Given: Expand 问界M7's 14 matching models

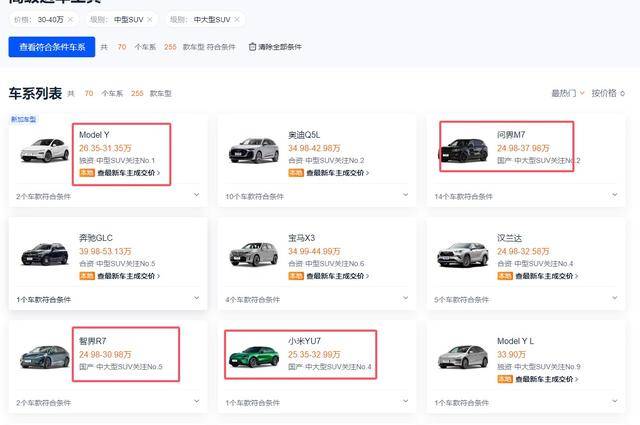Looking at the screenshot, I should pyautogui.click(x=614, y=195).
